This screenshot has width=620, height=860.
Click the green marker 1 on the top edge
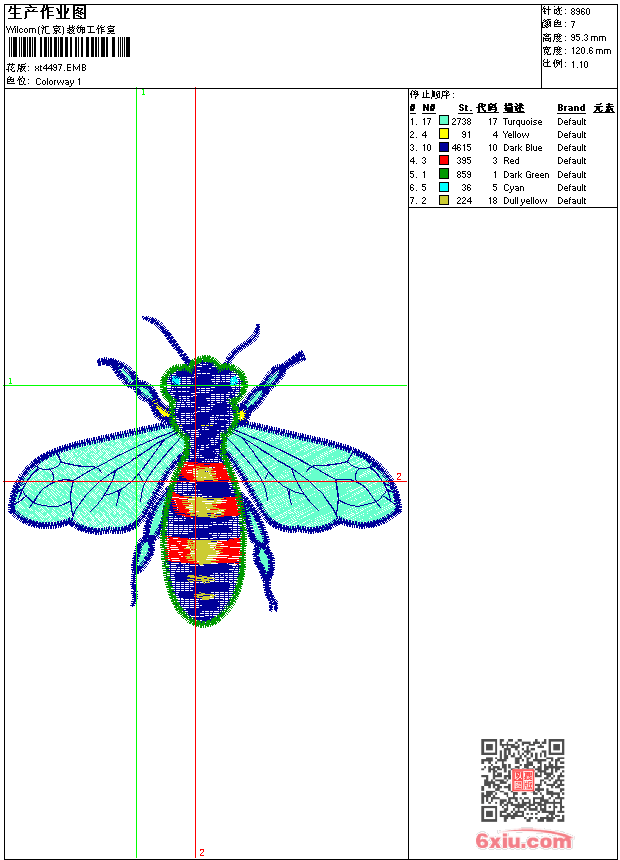[143, 92]
